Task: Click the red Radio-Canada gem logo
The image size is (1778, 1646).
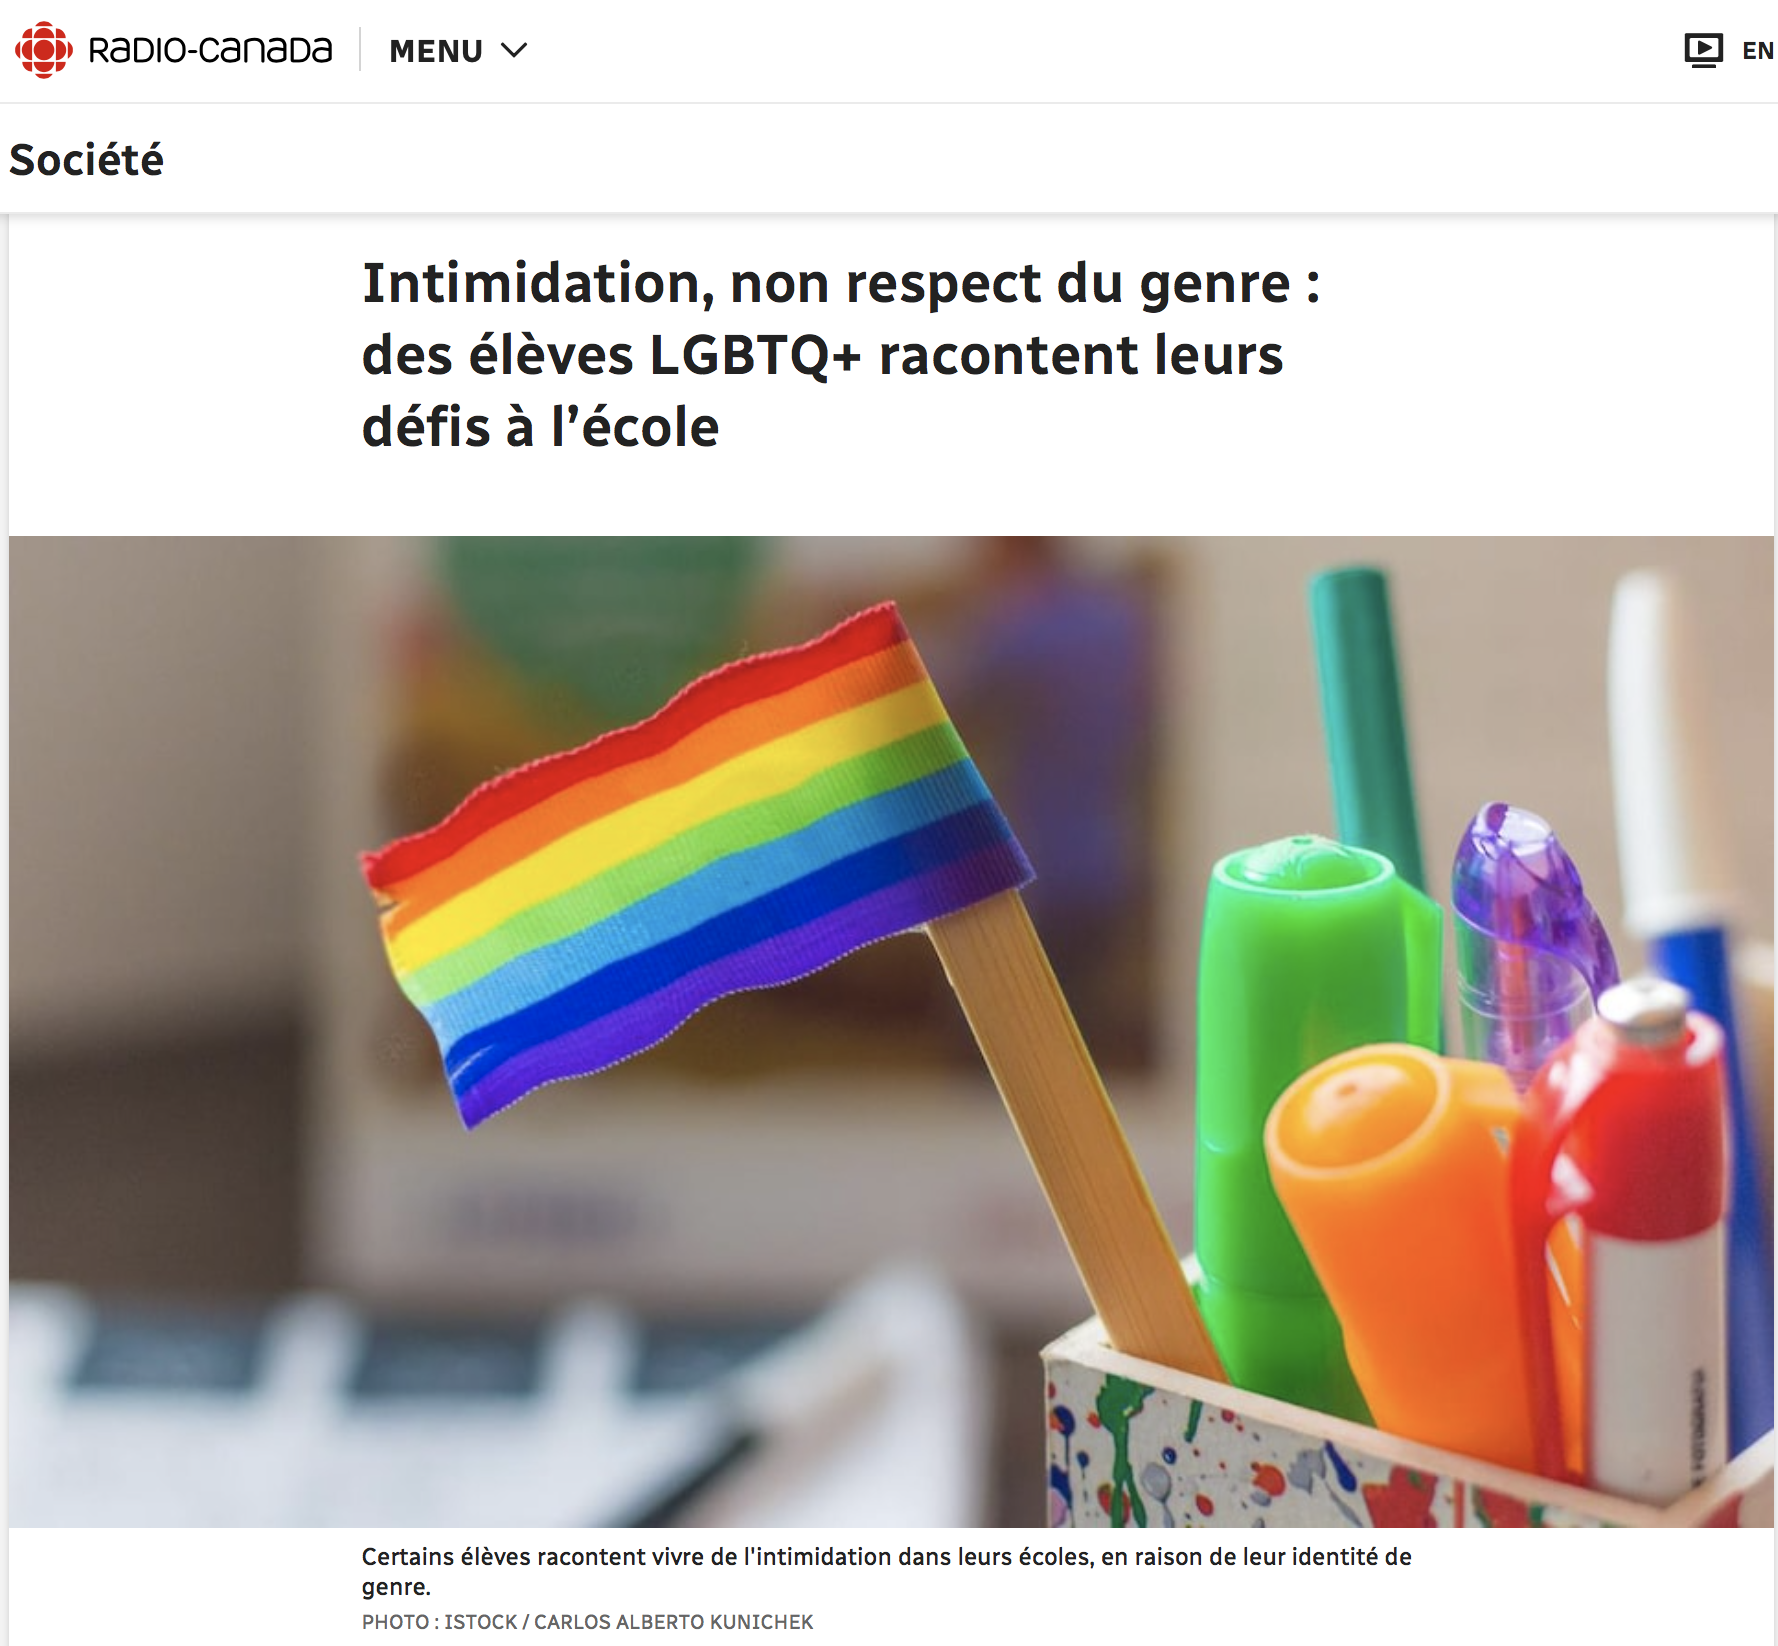Action: coord(43,50)
